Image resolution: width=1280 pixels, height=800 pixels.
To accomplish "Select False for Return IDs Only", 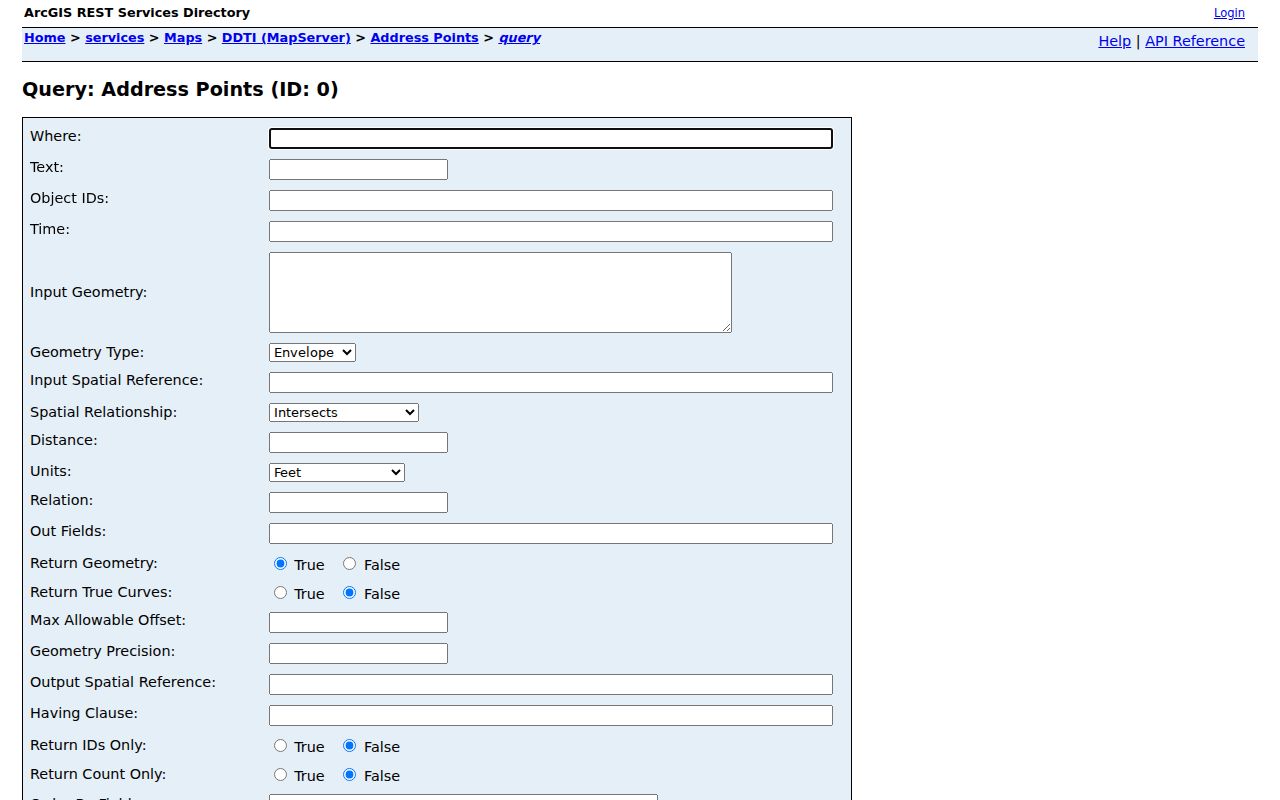I will click(349, 746).
